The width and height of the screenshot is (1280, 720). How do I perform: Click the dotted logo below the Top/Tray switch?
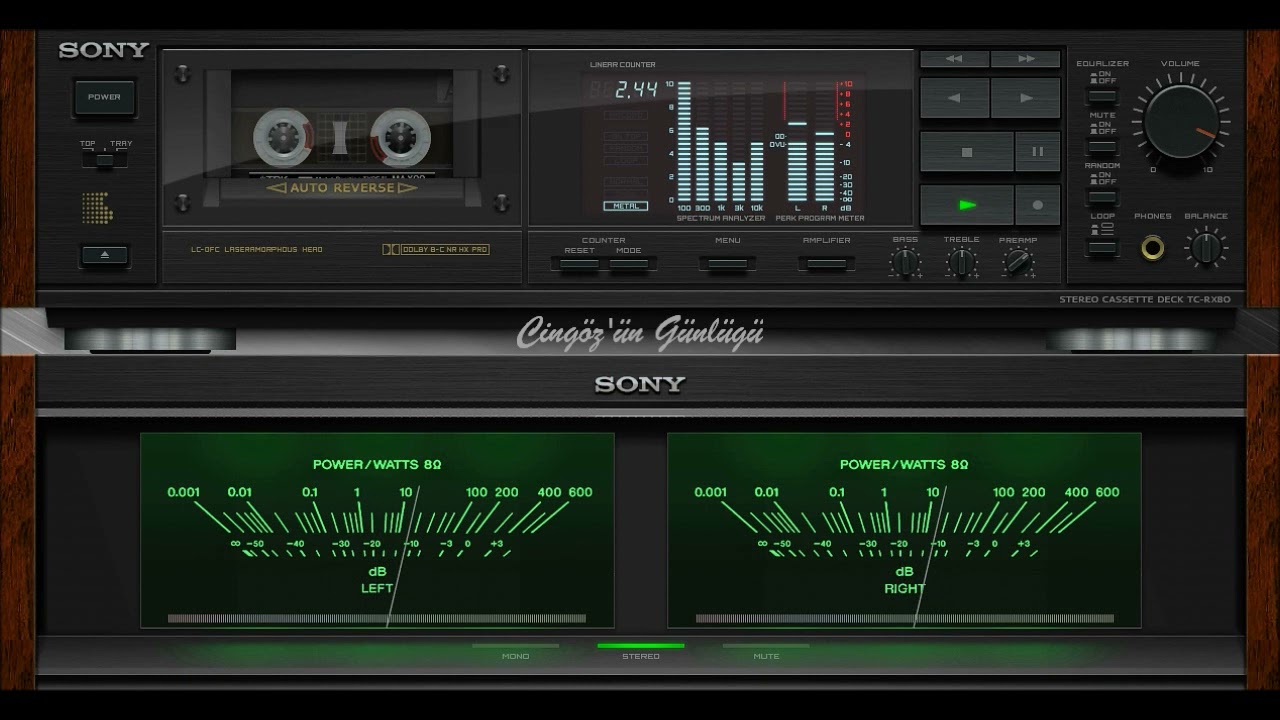point(97,207)
